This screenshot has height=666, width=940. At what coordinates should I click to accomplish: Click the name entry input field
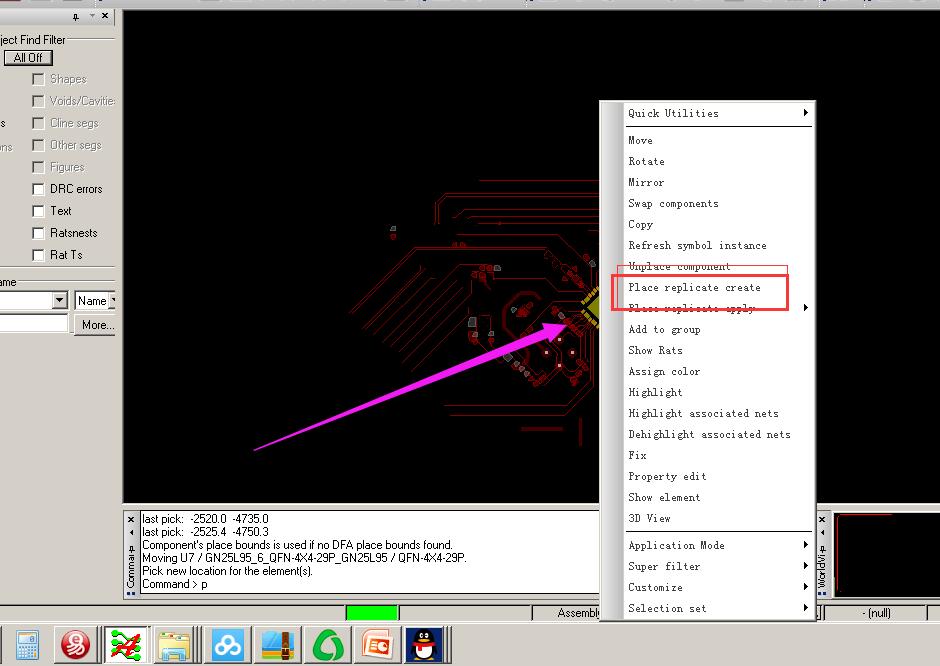[34, 324]
